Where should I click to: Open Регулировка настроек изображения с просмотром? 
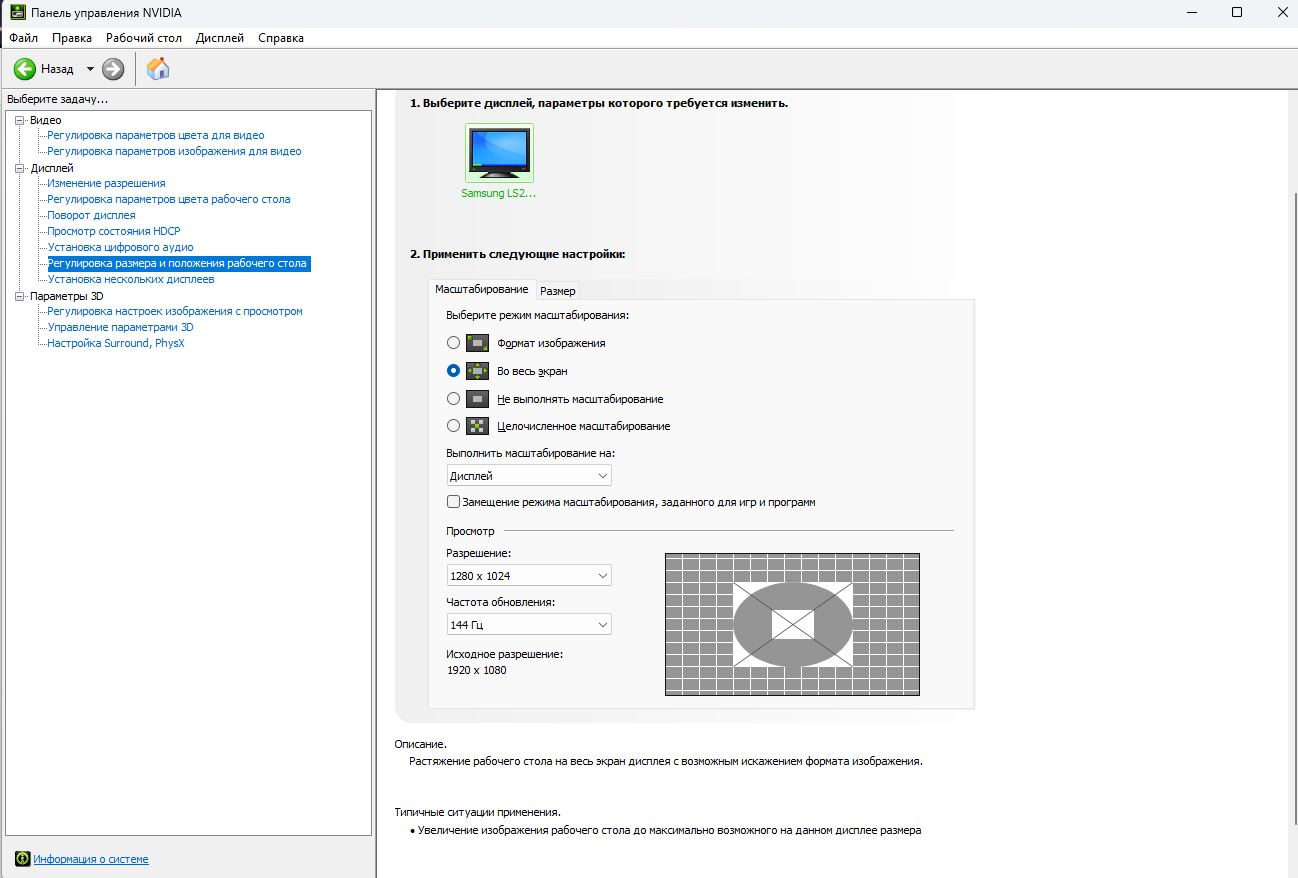click(175, 311)
